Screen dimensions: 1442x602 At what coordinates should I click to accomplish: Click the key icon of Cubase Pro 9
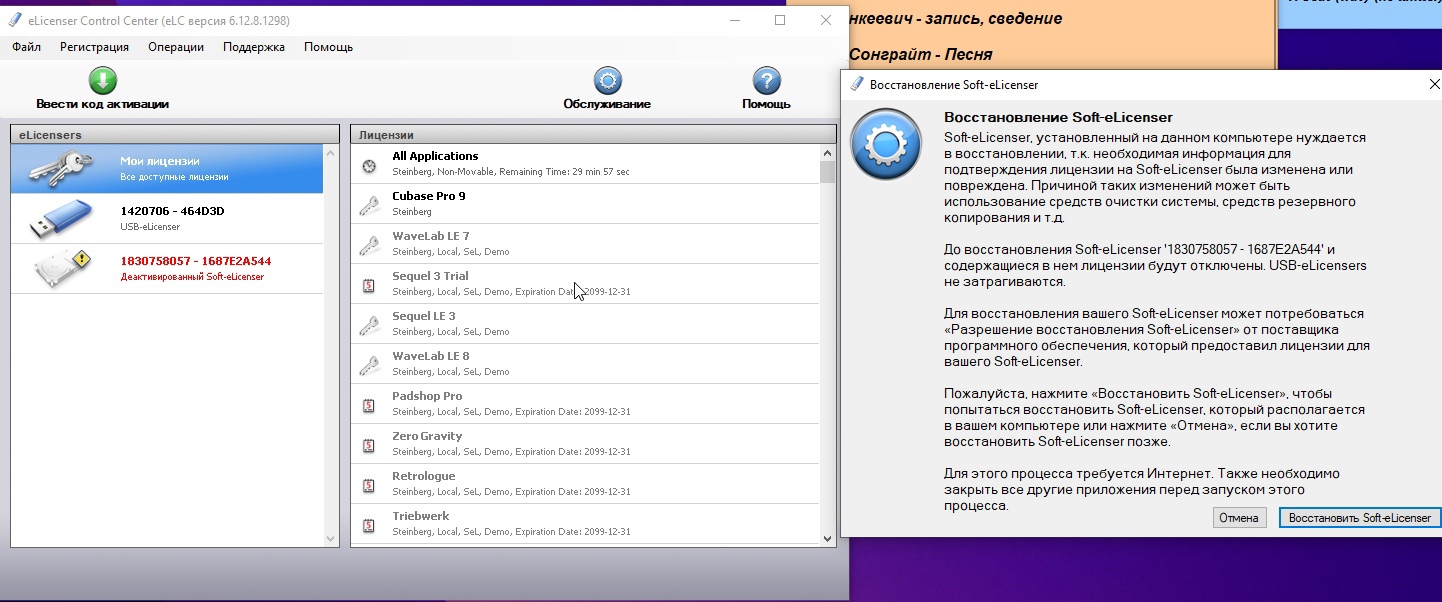(x=369, y=205)
